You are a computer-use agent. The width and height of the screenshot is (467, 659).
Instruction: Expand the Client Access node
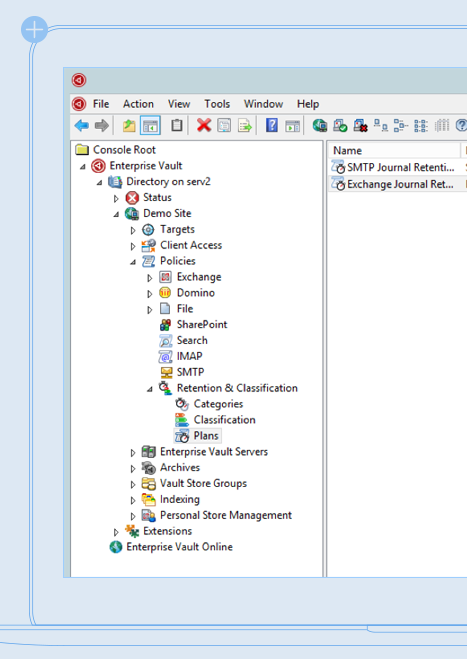coord(133,246)
